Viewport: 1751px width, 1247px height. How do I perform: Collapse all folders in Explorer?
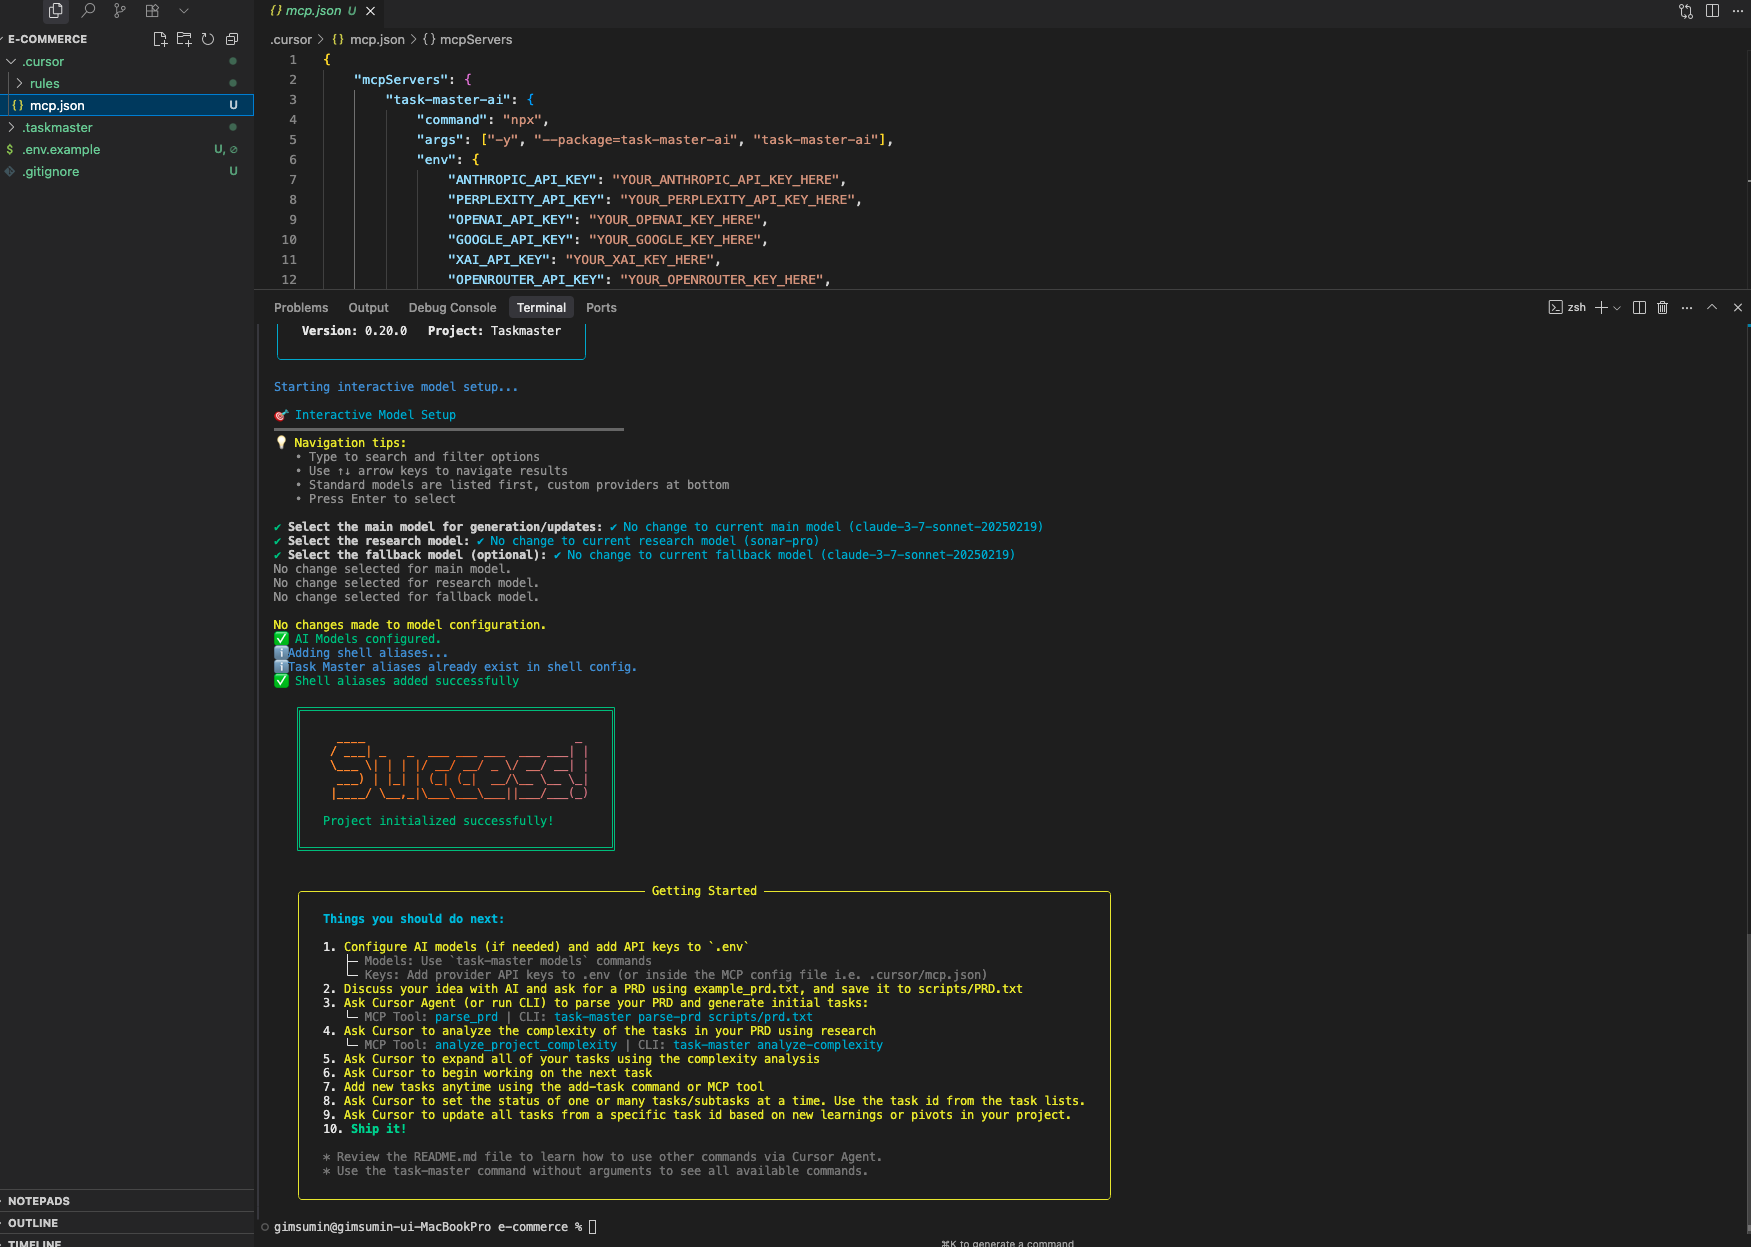(x=231, y=39)
